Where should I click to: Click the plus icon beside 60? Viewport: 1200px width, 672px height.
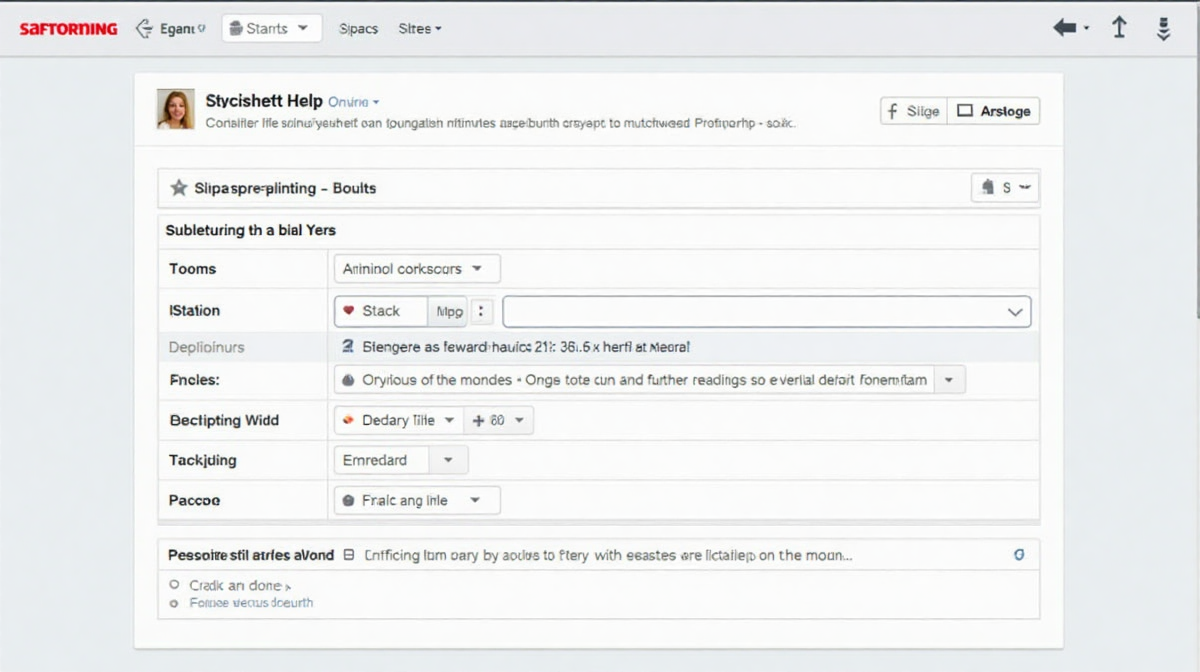click(x=478, y=421)
